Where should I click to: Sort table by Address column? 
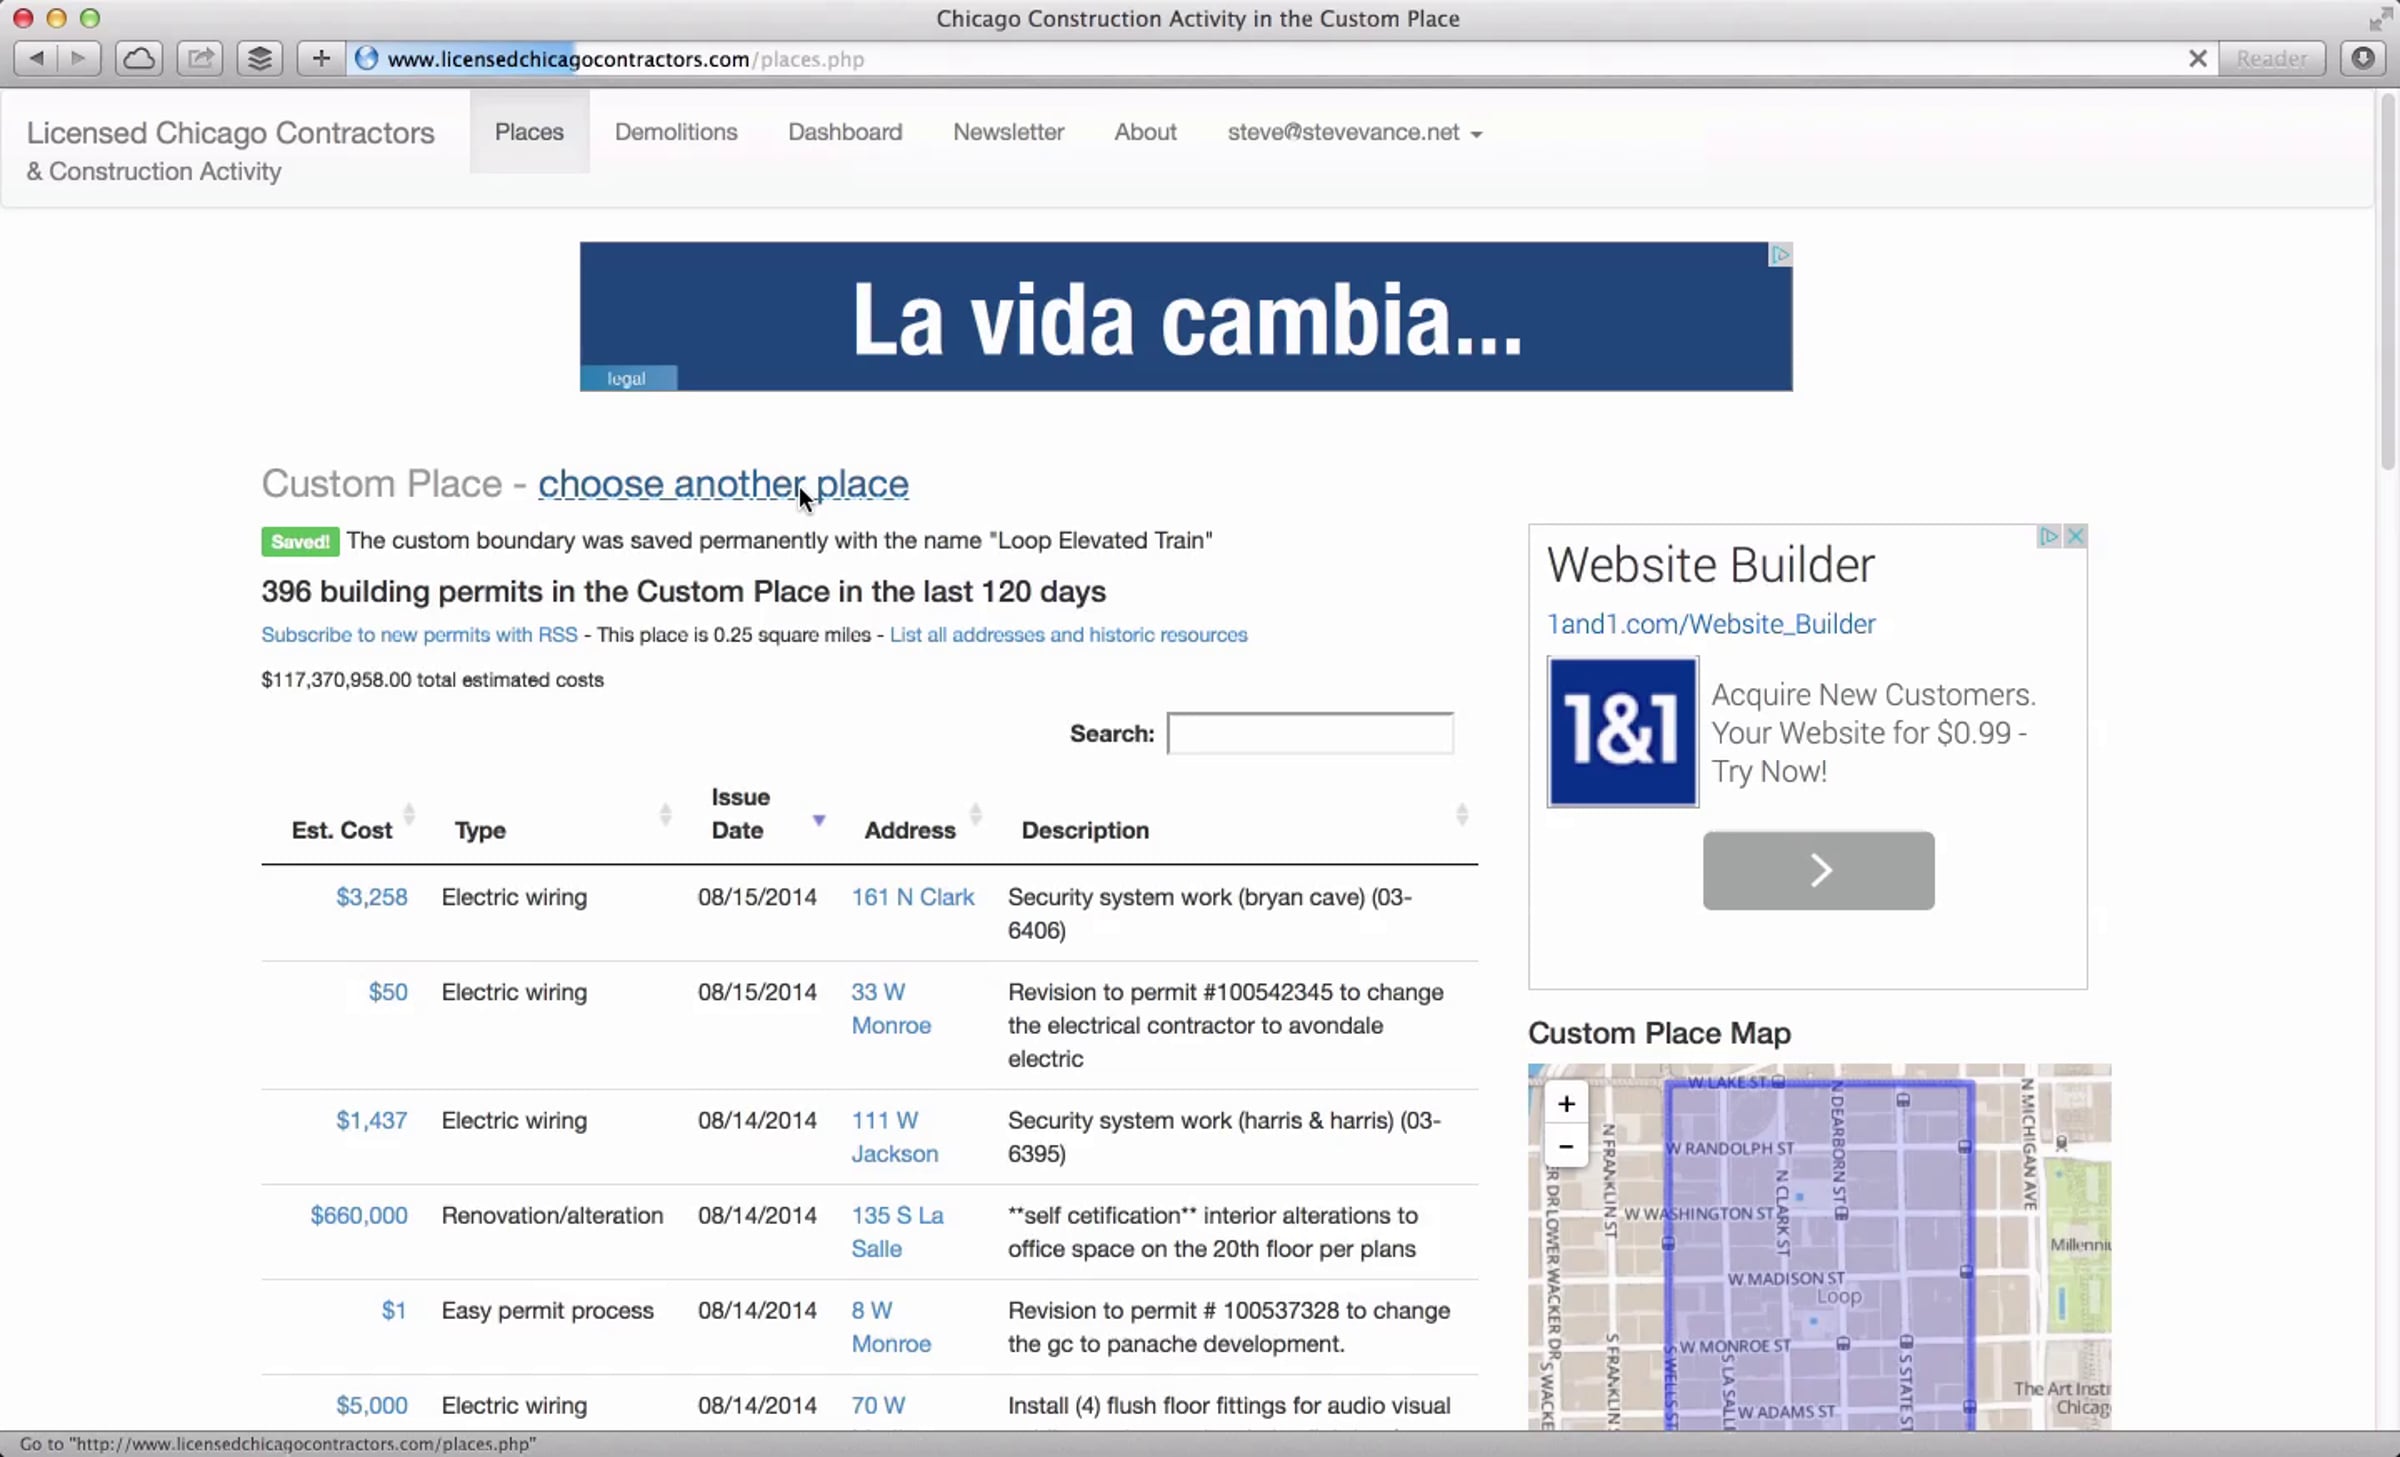(x=910, y=830)
